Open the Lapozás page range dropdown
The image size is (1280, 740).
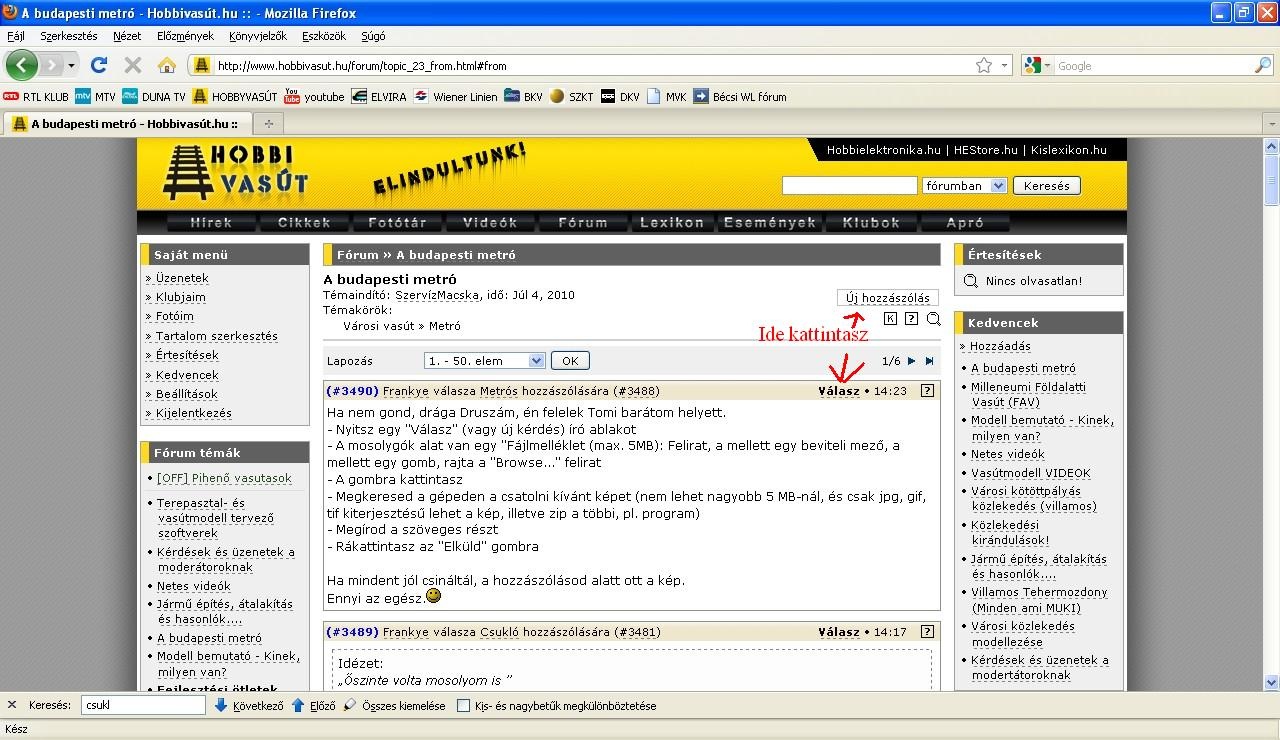[x=484, y=361]
